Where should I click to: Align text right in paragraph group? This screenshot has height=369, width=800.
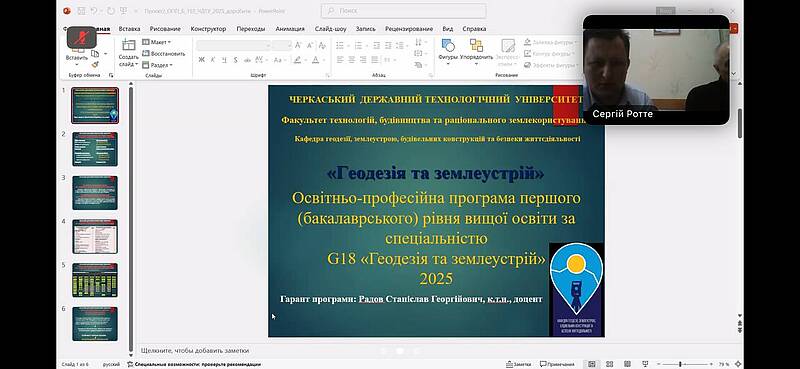tap(363, 60)
